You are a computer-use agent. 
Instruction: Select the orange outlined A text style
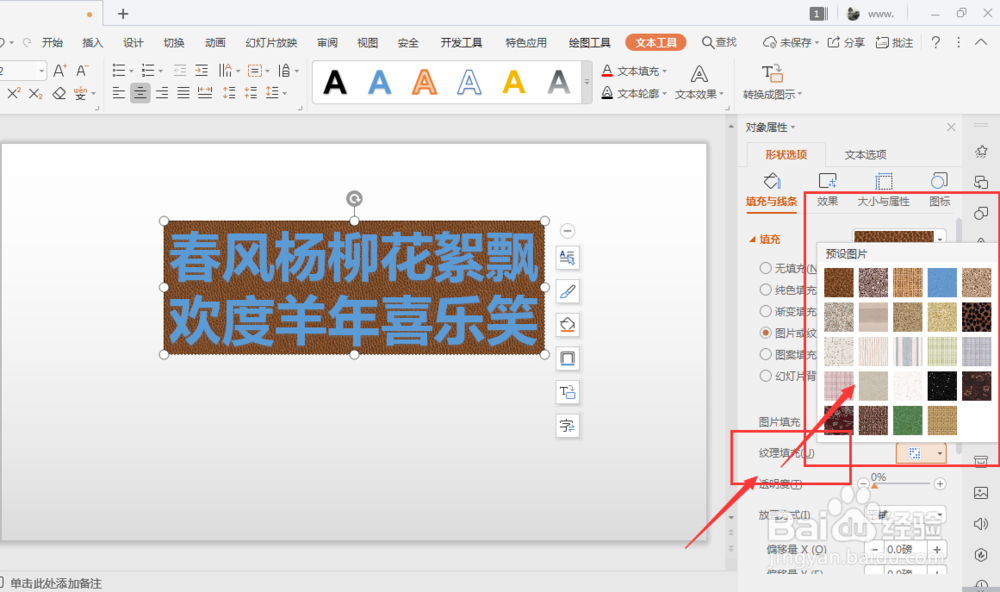pyautogui.click(x=424, y=82)
